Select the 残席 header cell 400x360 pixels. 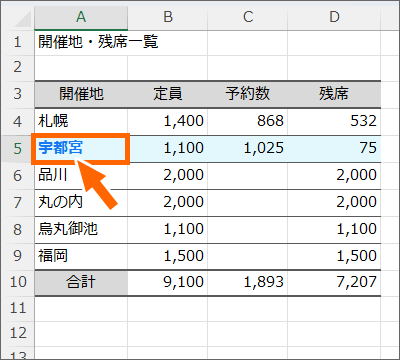(x=334, y=94)
